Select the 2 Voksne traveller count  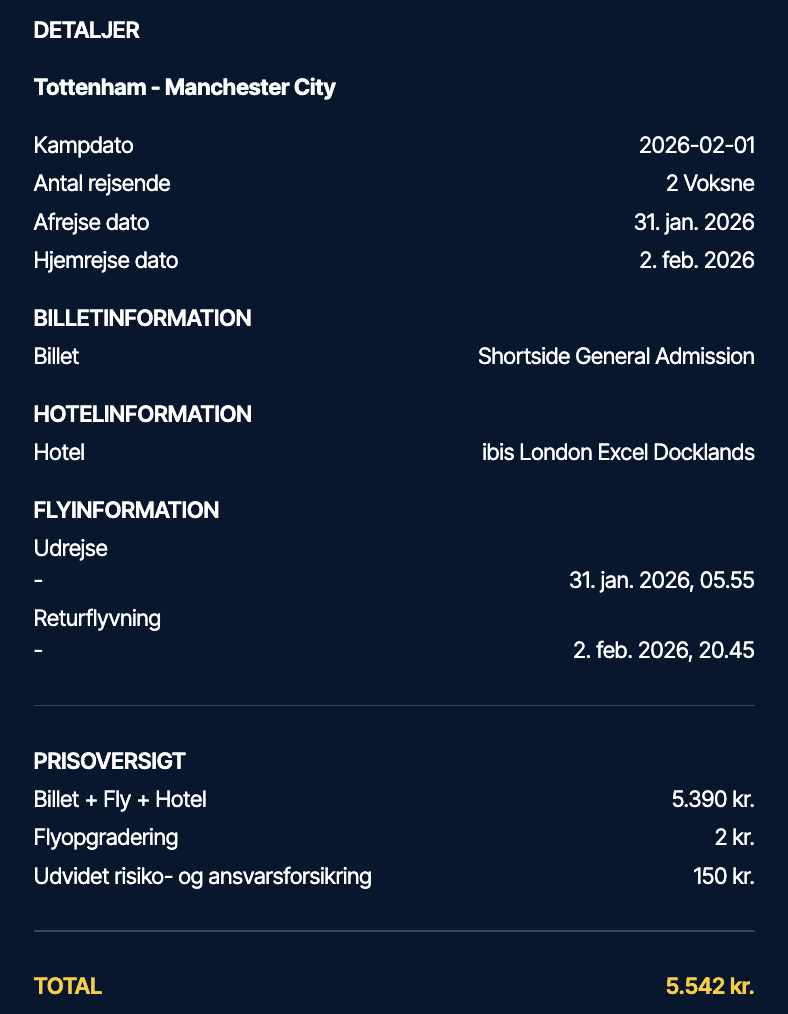click(710, 183)
